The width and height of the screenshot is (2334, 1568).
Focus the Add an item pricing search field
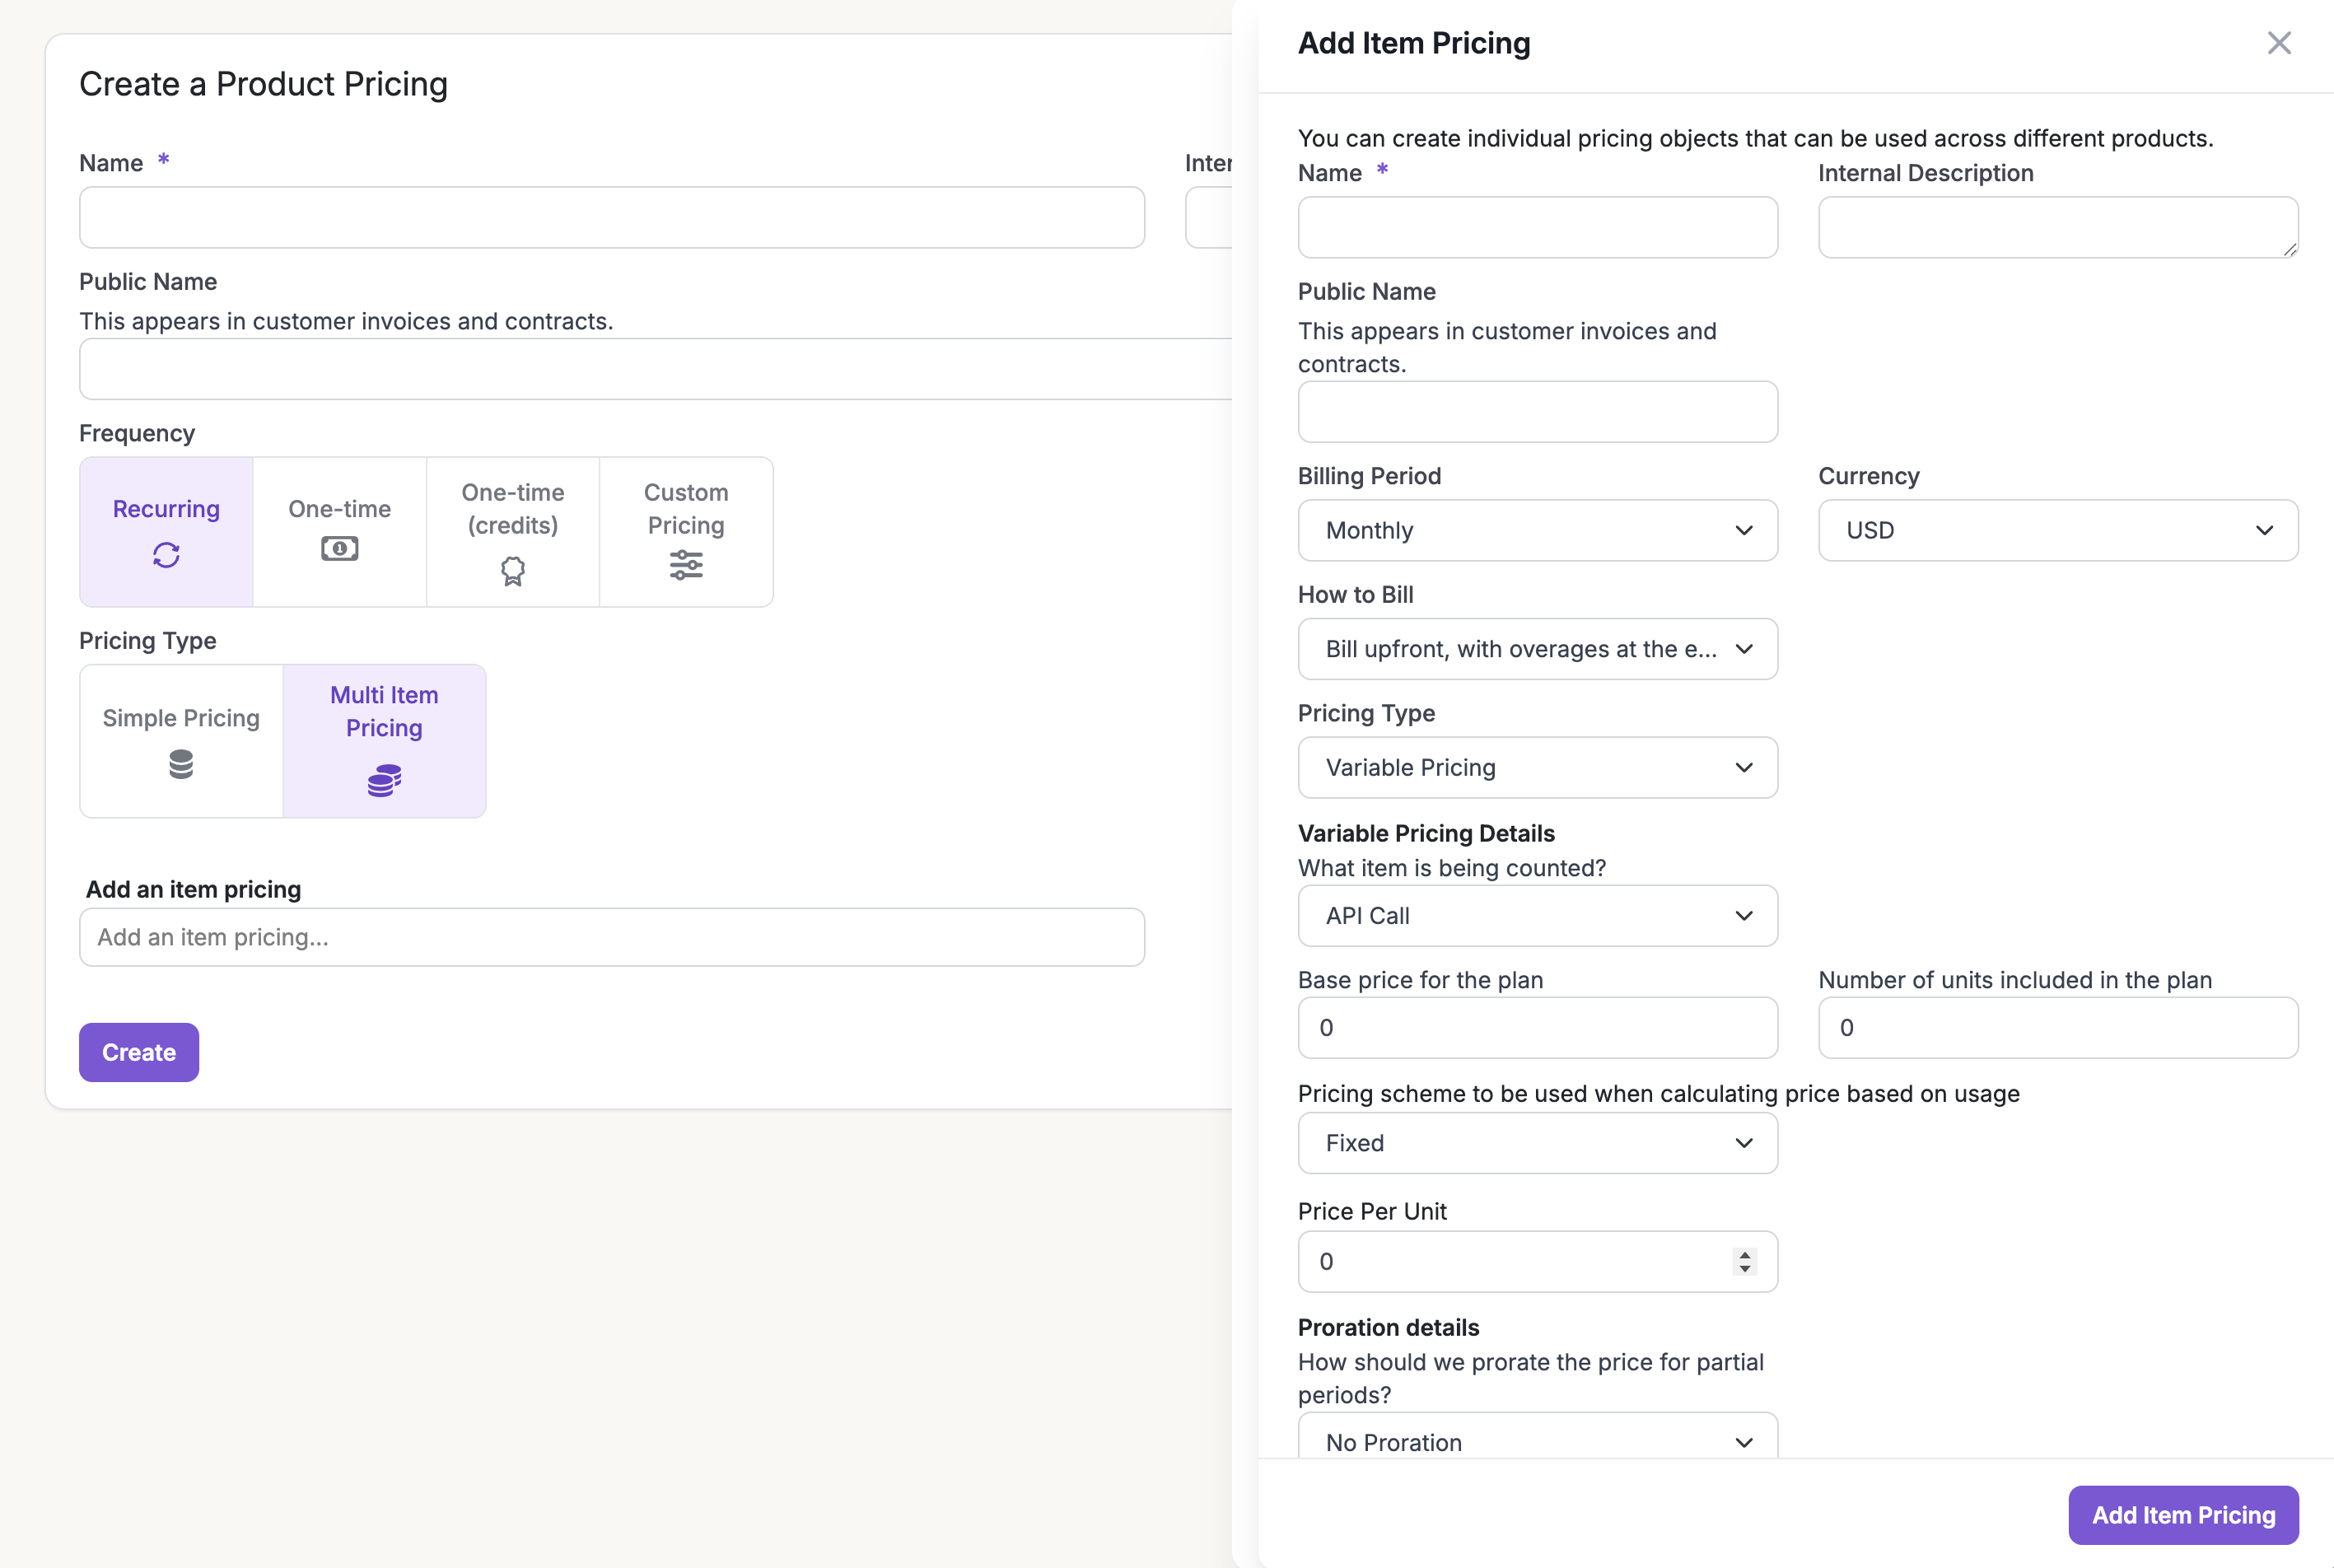611,937
